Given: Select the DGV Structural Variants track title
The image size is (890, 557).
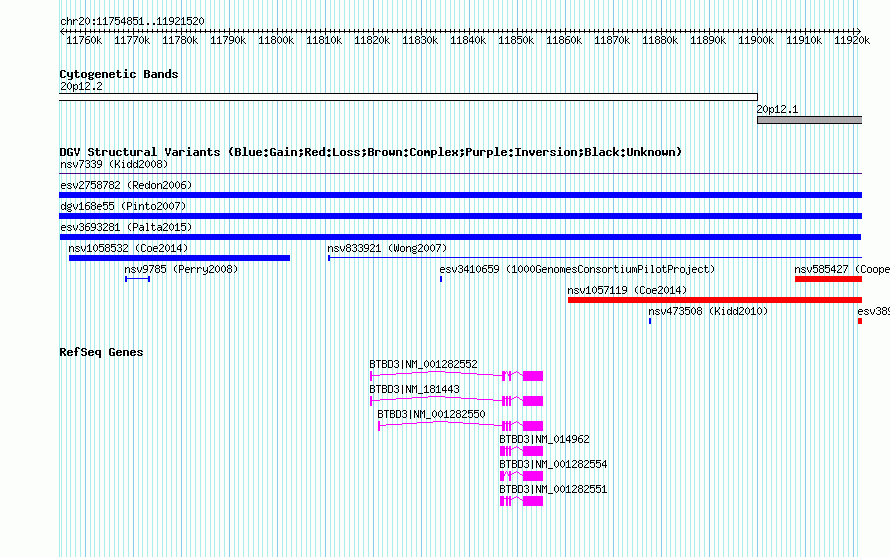Looking at the screenshot, I should point(370,152).
